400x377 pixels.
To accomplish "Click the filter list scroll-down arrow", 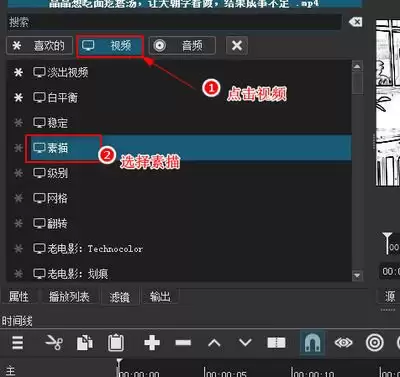I will click(x=357, y=275).
